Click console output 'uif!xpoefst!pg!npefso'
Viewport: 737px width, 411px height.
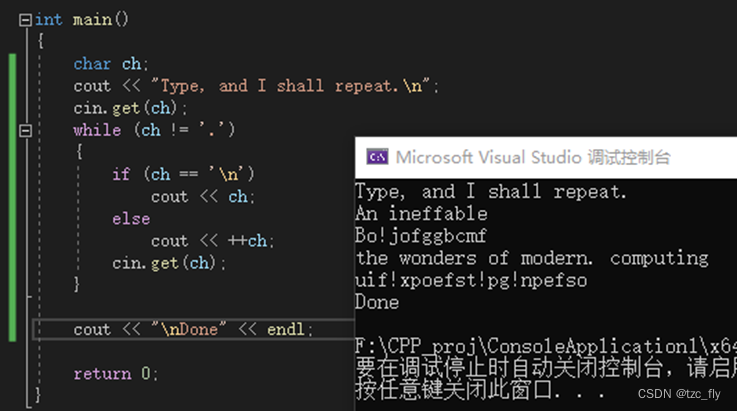[x=471, y=280]
